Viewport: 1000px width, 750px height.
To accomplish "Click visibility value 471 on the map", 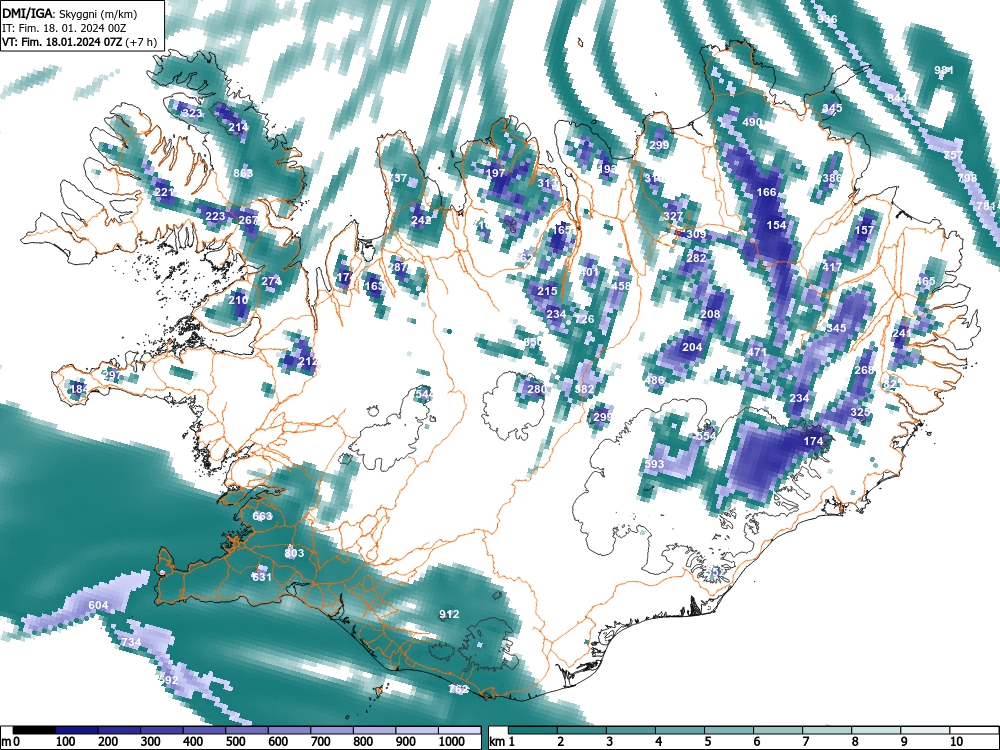I will coord(756,352).
